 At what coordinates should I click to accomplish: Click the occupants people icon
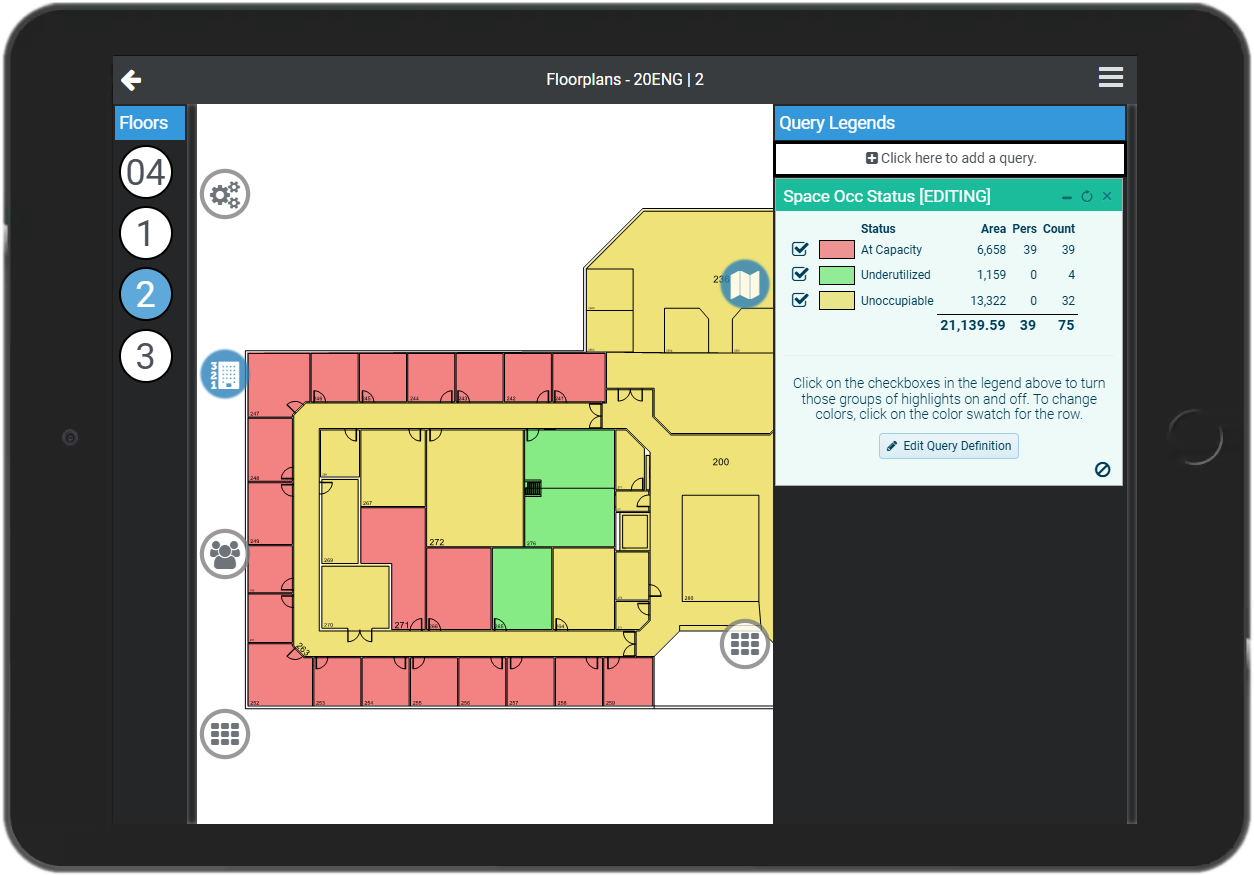tap(224, 554)
